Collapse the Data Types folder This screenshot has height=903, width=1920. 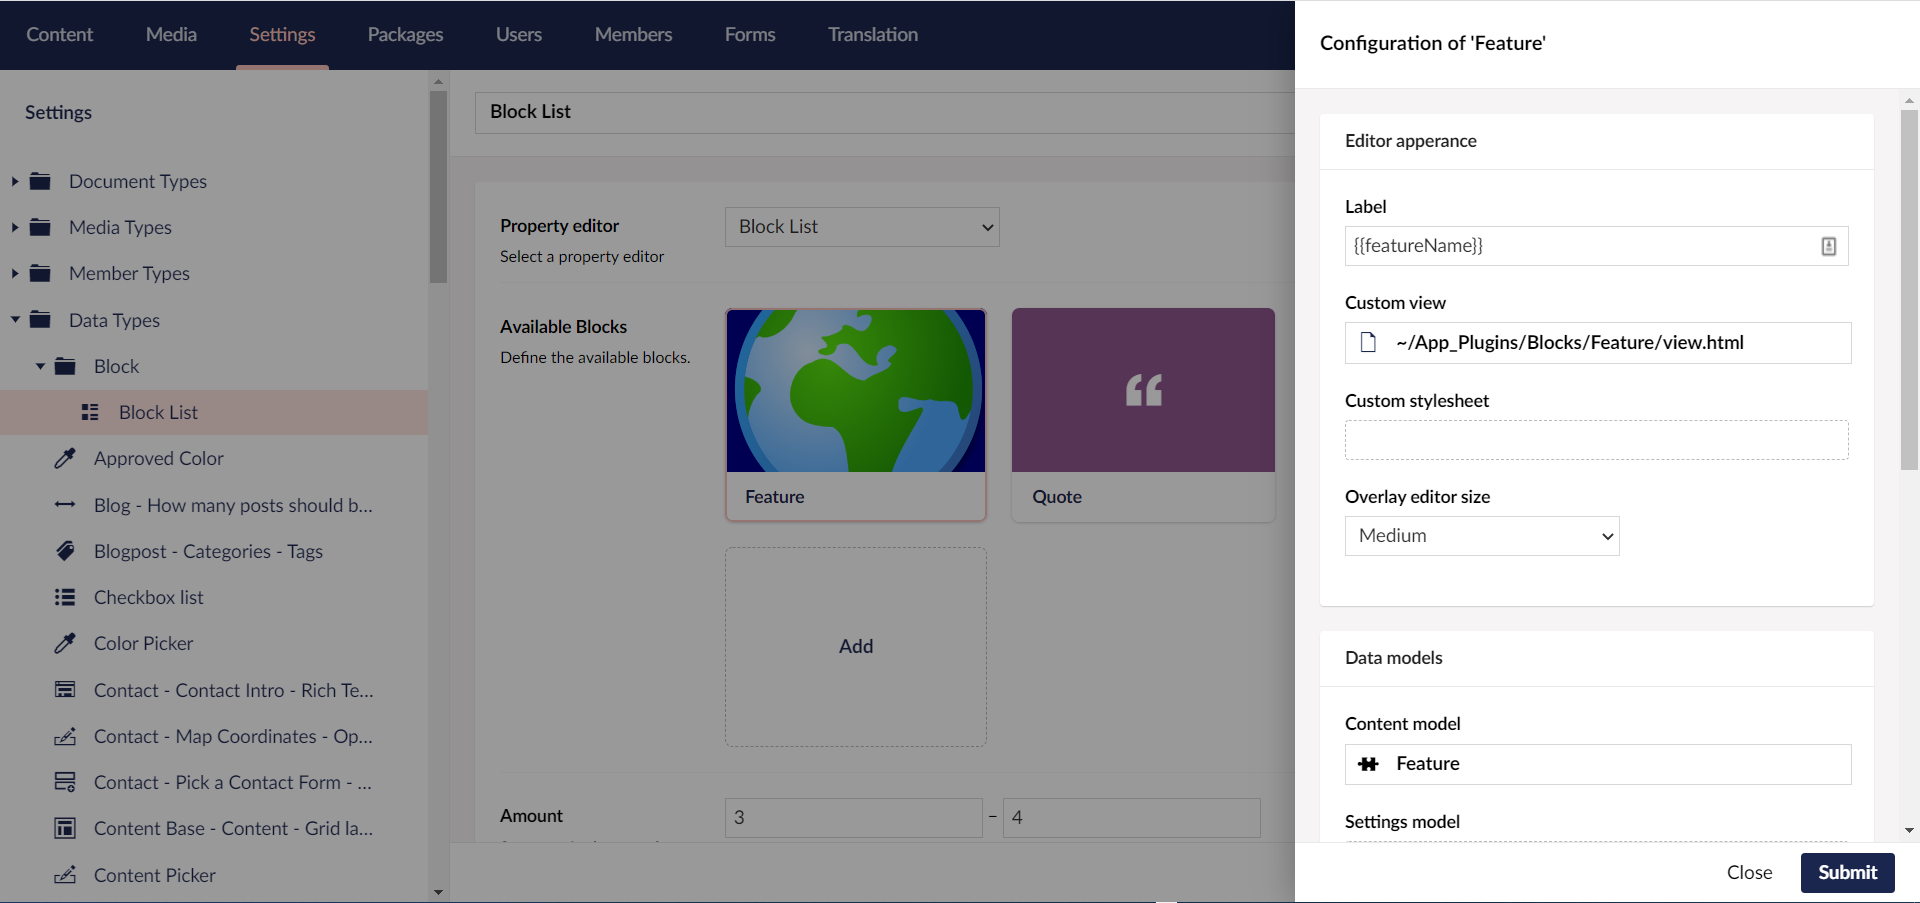pyautogui.click(x=15, y=320)
